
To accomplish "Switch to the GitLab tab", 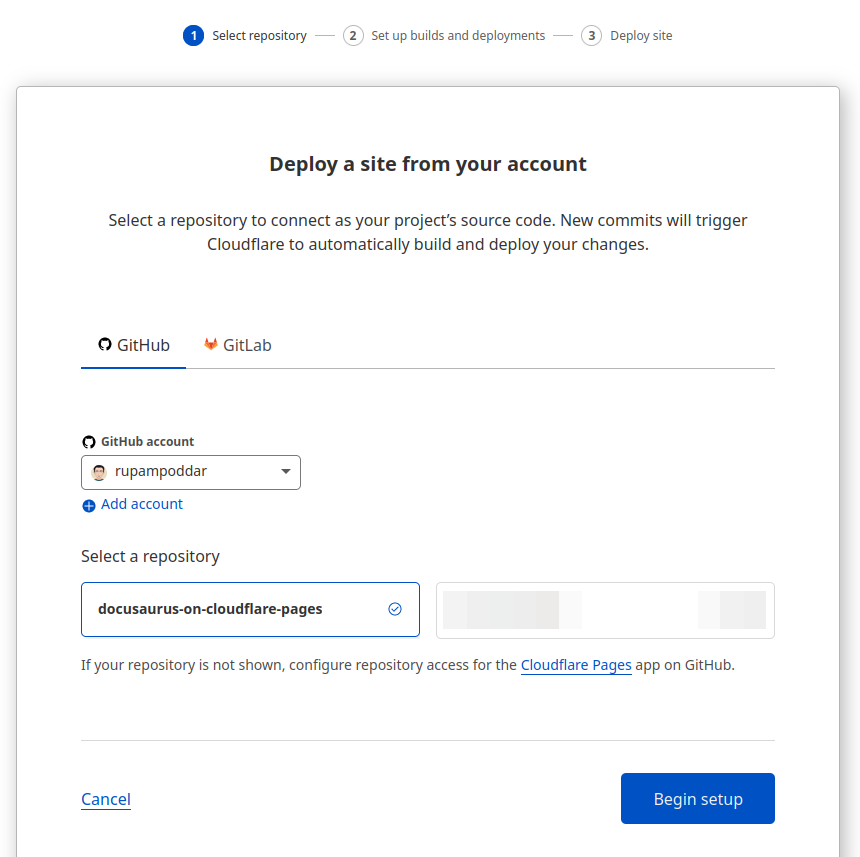I will (238, 345).
